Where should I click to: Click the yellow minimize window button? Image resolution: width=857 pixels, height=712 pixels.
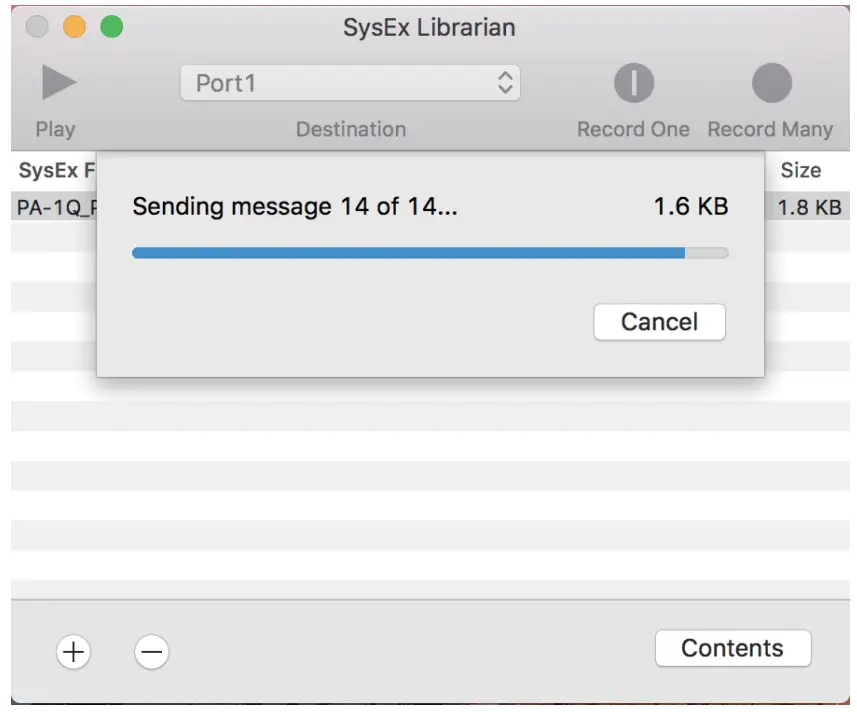click(x=74, y=26)
